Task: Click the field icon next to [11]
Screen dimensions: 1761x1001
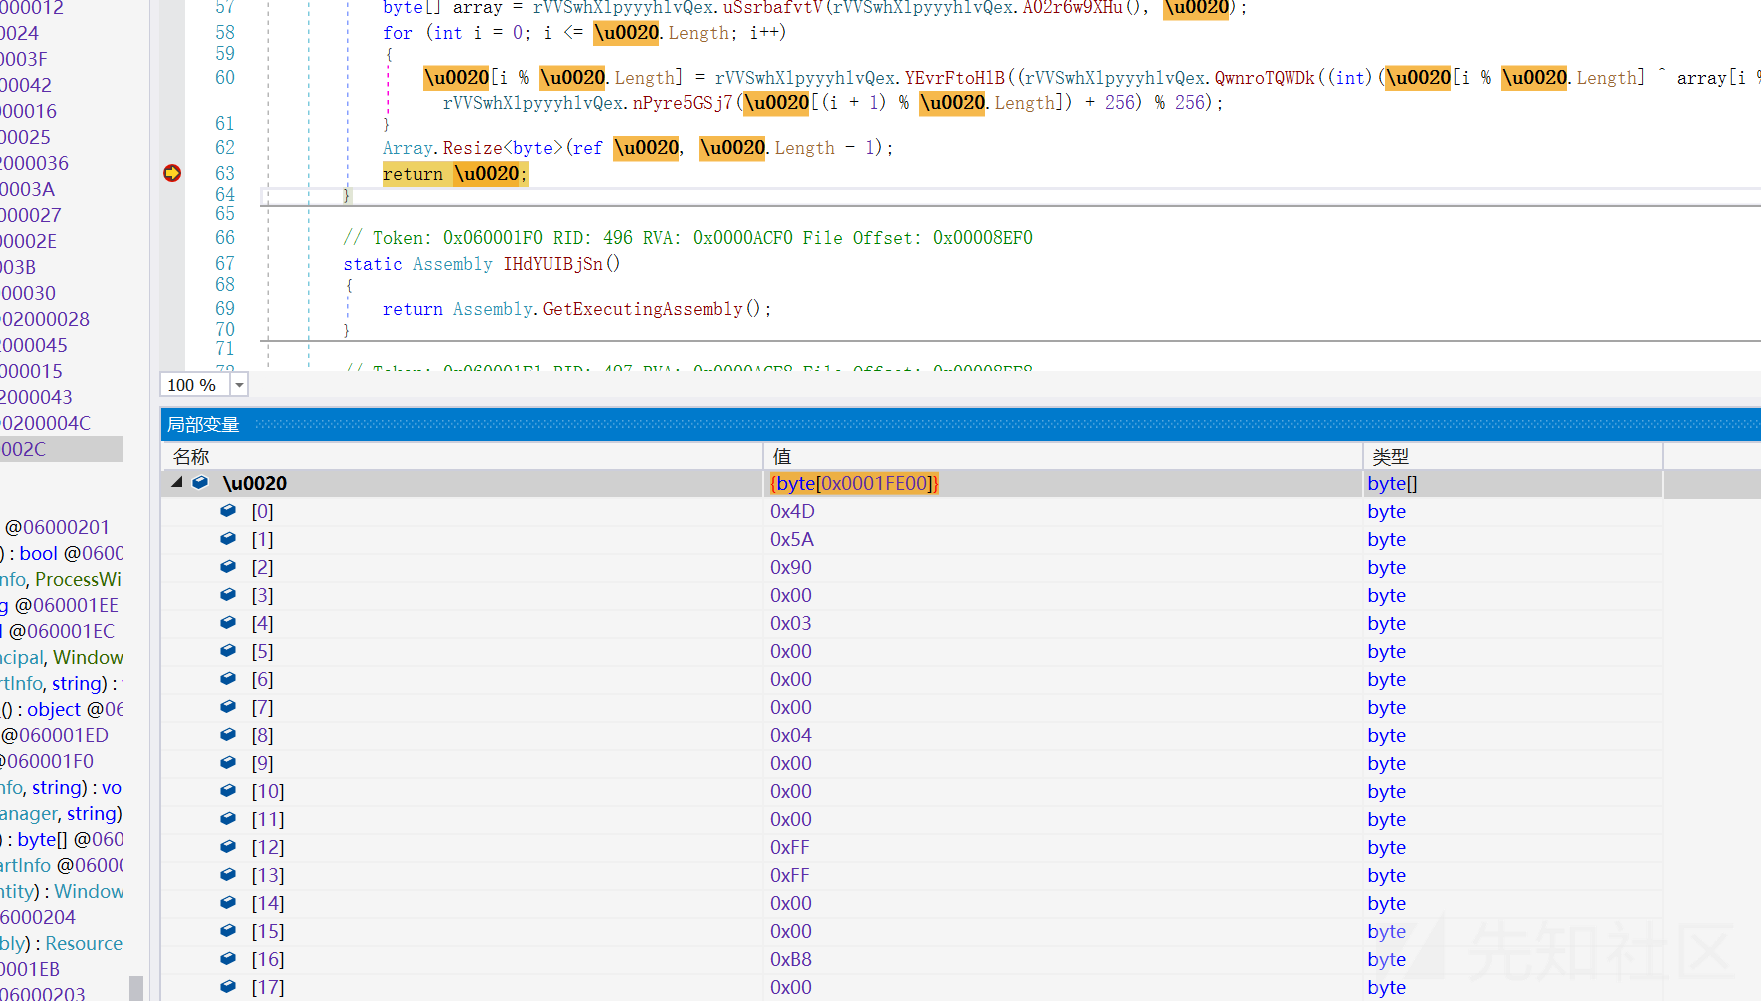Action: click(x=228, y=818)
